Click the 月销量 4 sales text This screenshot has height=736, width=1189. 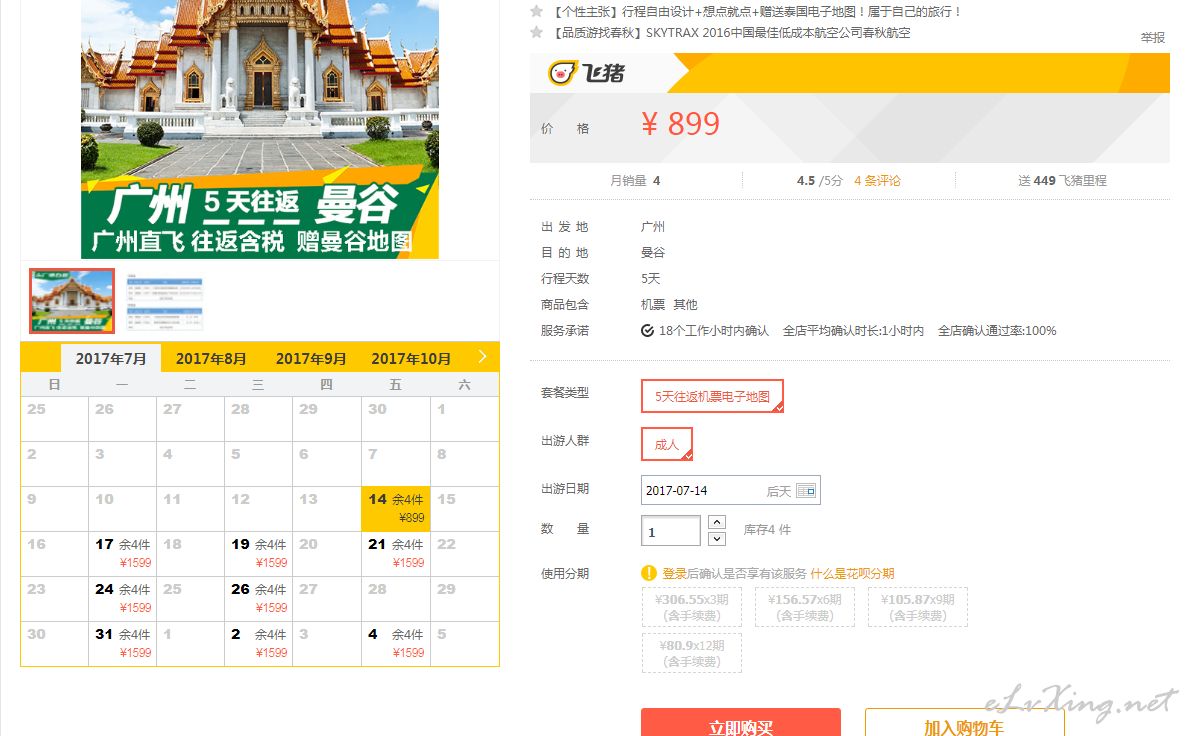coord(635,180)
